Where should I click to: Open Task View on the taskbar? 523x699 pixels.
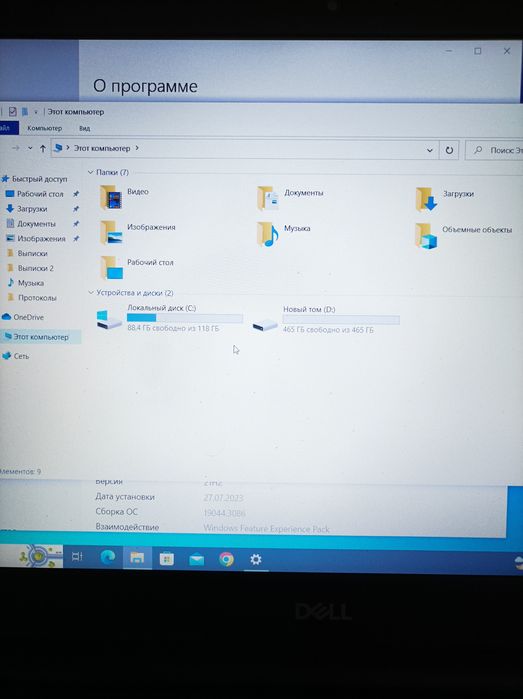[77, 556]
